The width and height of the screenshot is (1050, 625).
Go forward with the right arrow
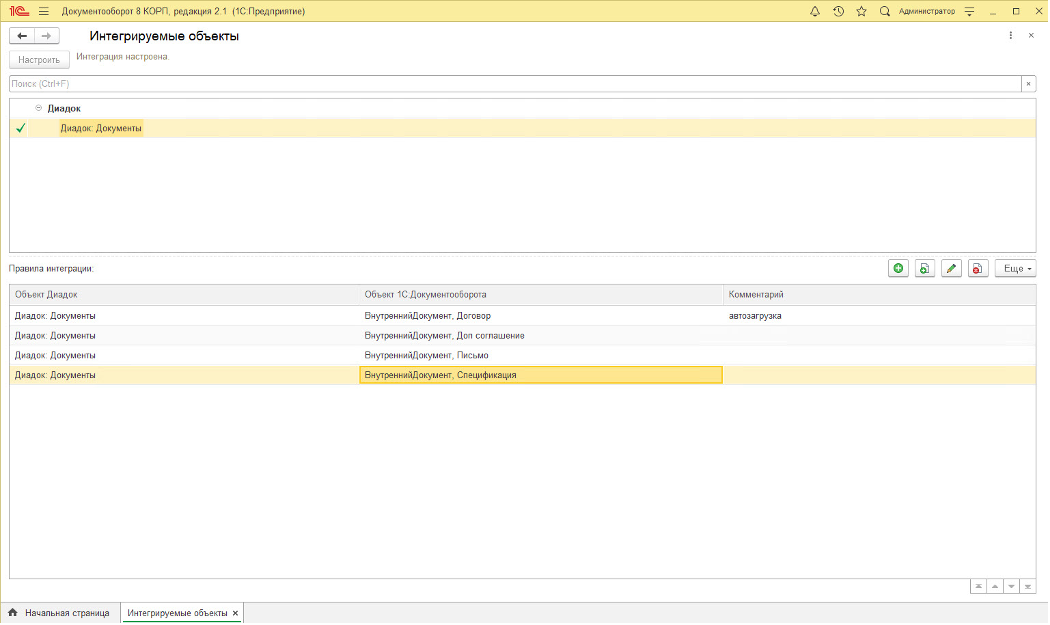tap(46, 36)
